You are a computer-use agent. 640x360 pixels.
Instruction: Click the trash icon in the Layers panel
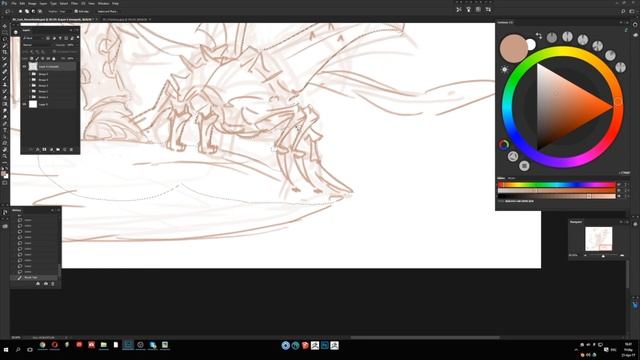pos(71,150)
